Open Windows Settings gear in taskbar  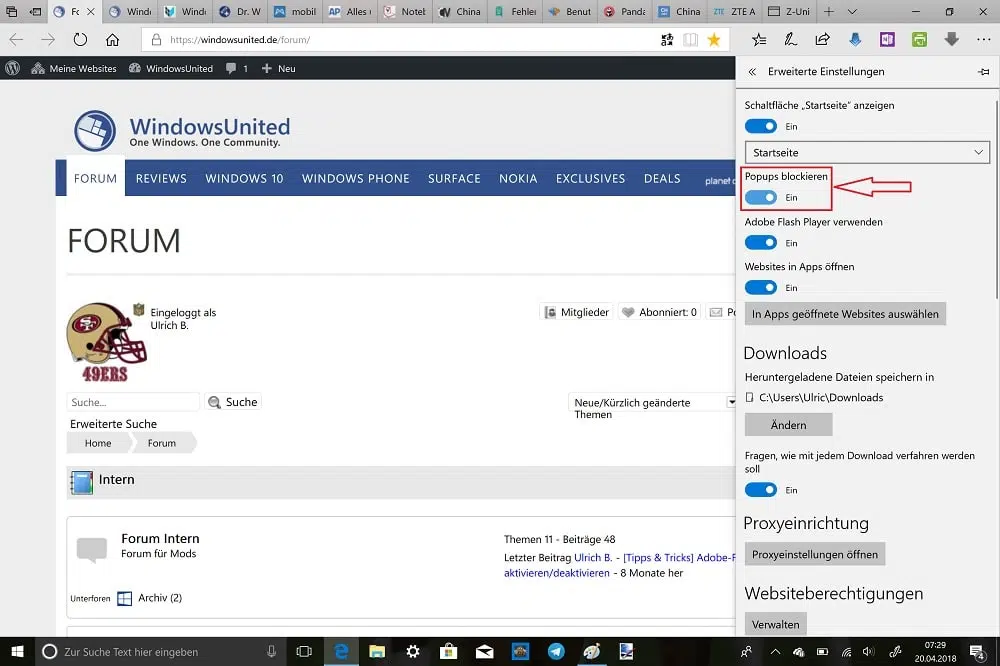(413, 651)
